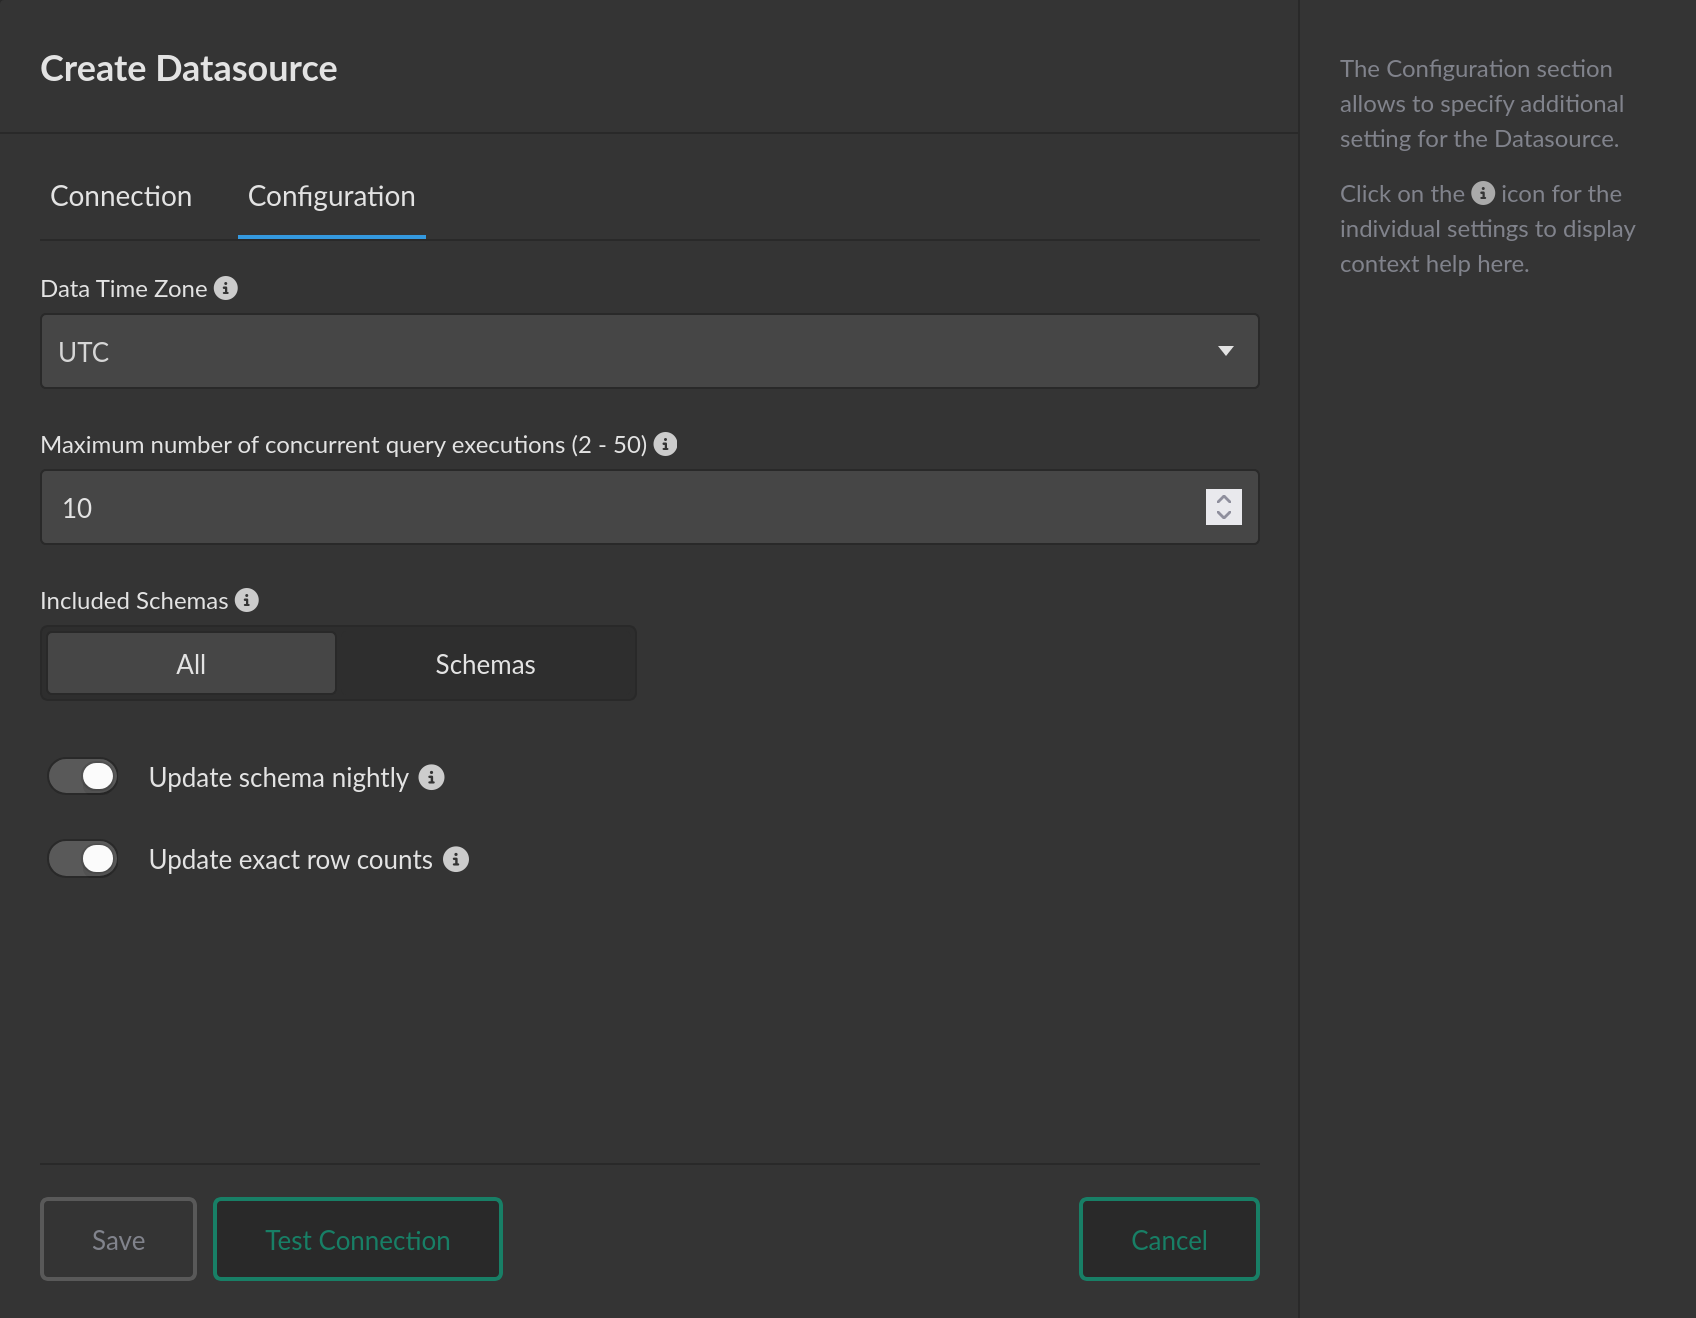
Task: Toggle Update schema nightly switch
Action: [83, 777]
